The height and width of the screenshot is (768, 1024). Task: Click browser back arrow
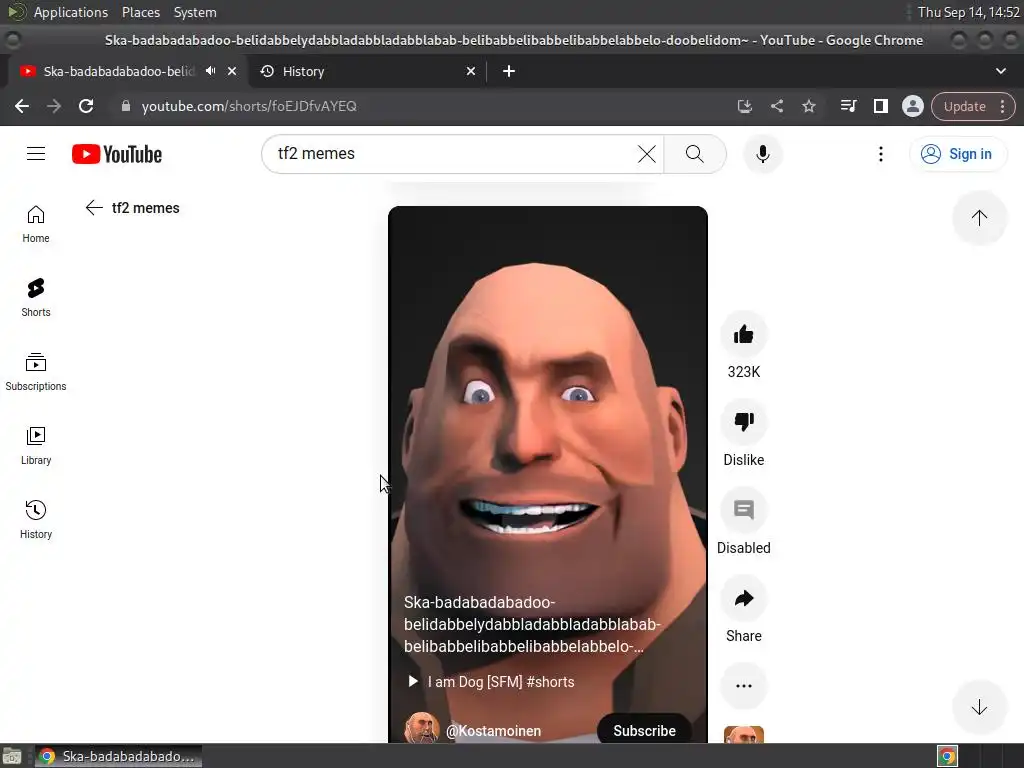tap(22, 106)
